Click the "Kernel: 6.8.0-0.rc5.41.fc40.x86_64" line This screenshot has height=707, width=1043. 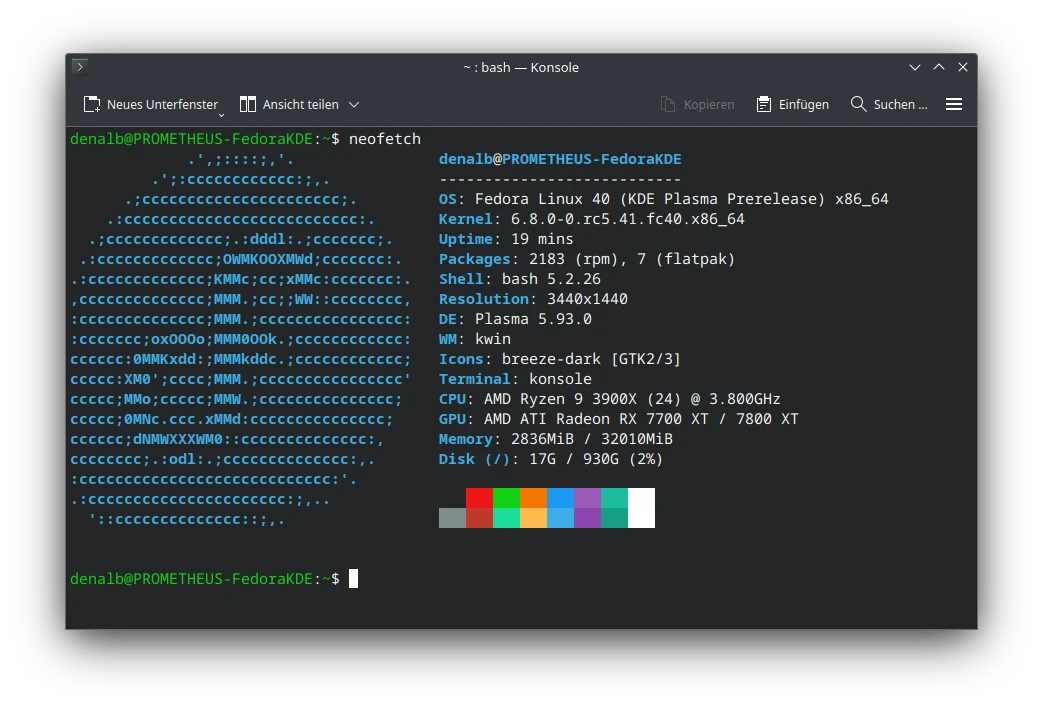591,219
